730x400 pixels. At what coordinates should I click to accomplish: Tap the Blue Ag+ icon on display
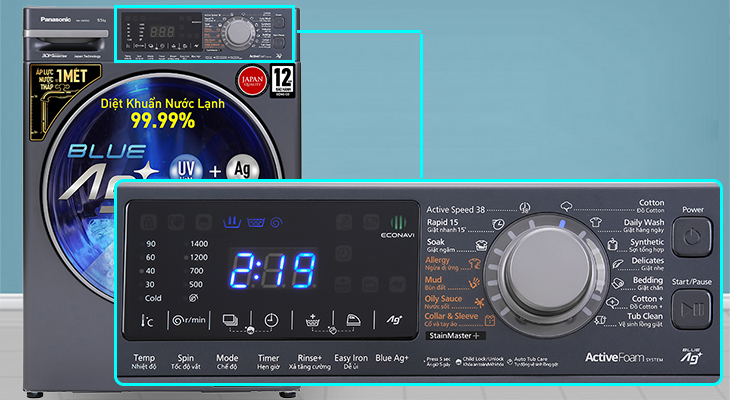tap(394, 319)
